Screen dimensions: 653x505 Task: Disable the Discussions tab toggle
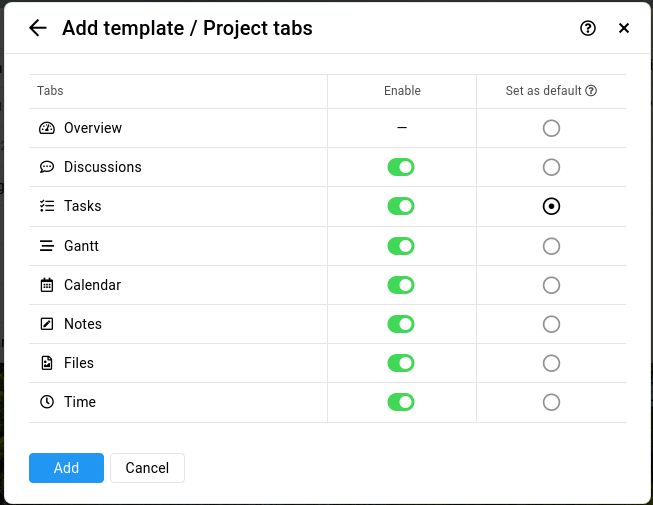coord(401,167)
